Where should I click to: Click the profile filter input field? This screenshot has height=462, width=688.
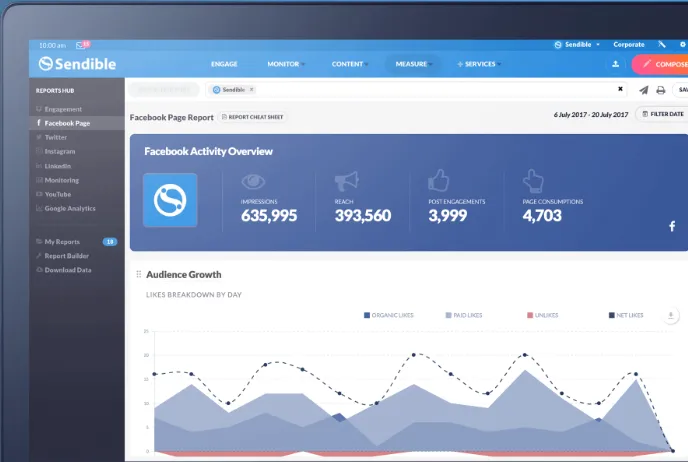click(x=416, y=90)
